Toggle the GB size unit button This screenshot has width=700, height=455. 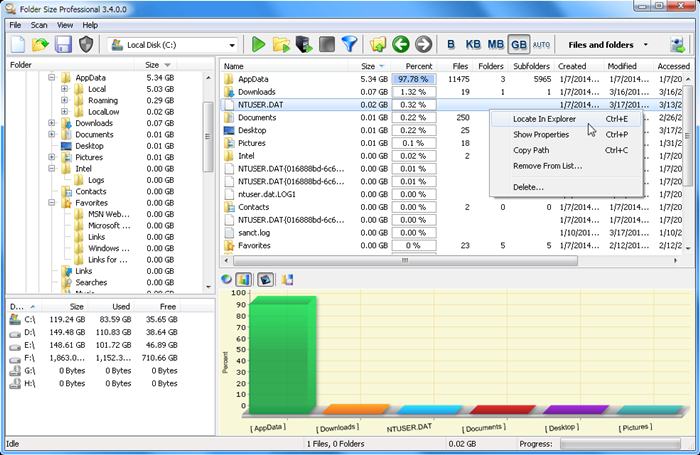coord(519,45)
